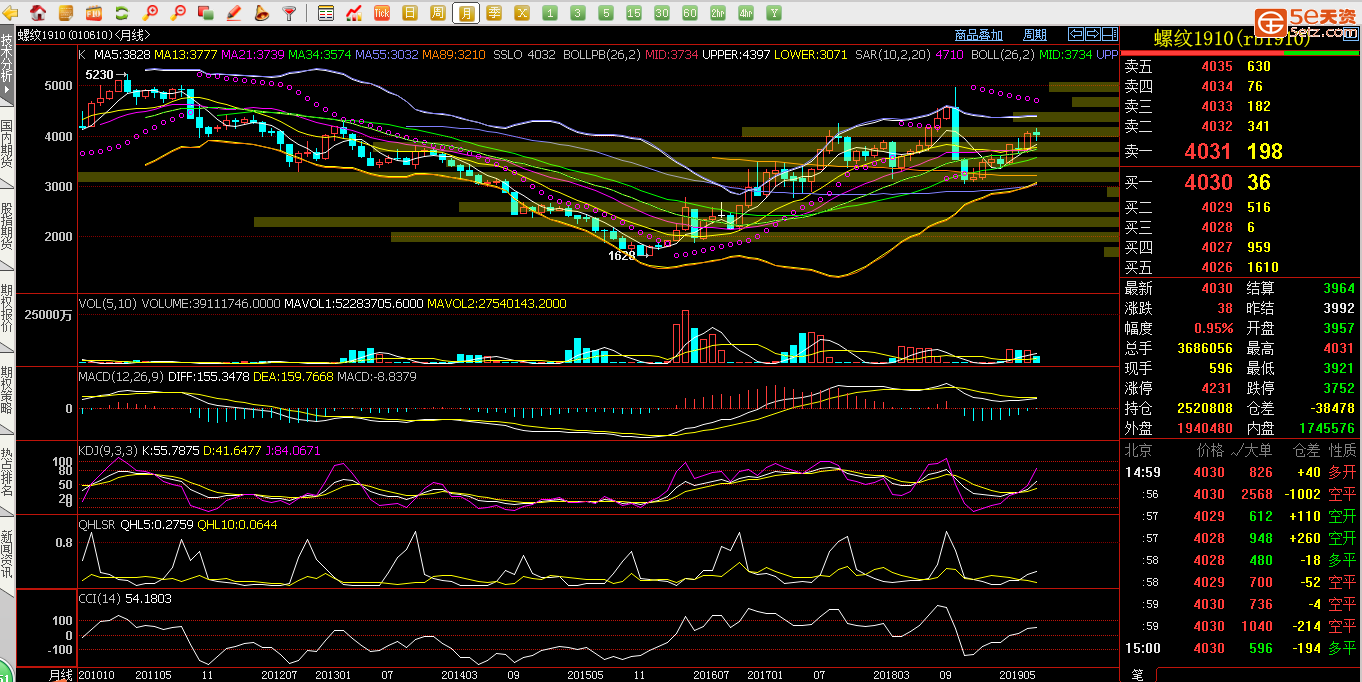Show the Tick chart
Viewport: 1362px width, 682px height.
click(382, 13)
